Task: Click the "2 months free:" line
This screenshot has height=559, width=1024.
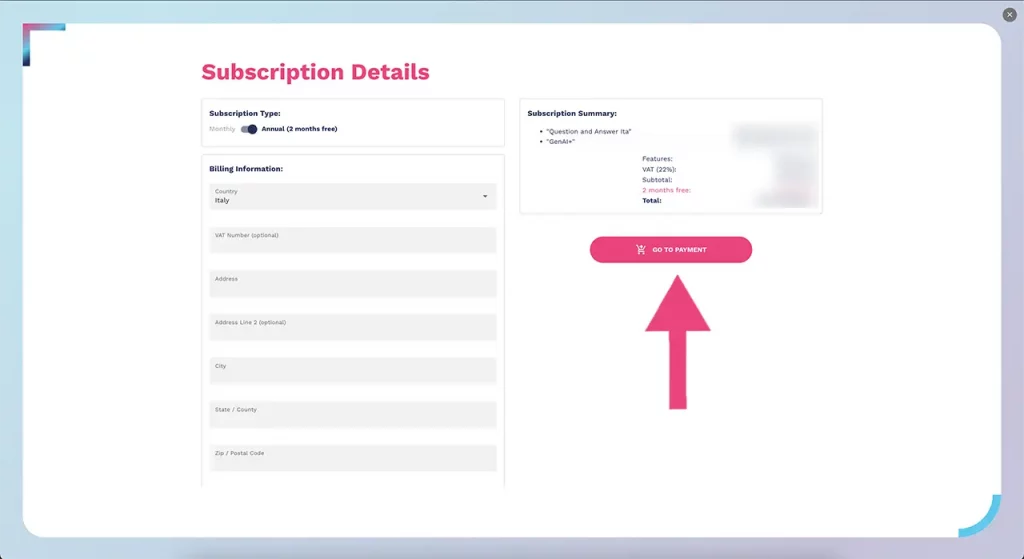Action: click(x=666, y=190)
